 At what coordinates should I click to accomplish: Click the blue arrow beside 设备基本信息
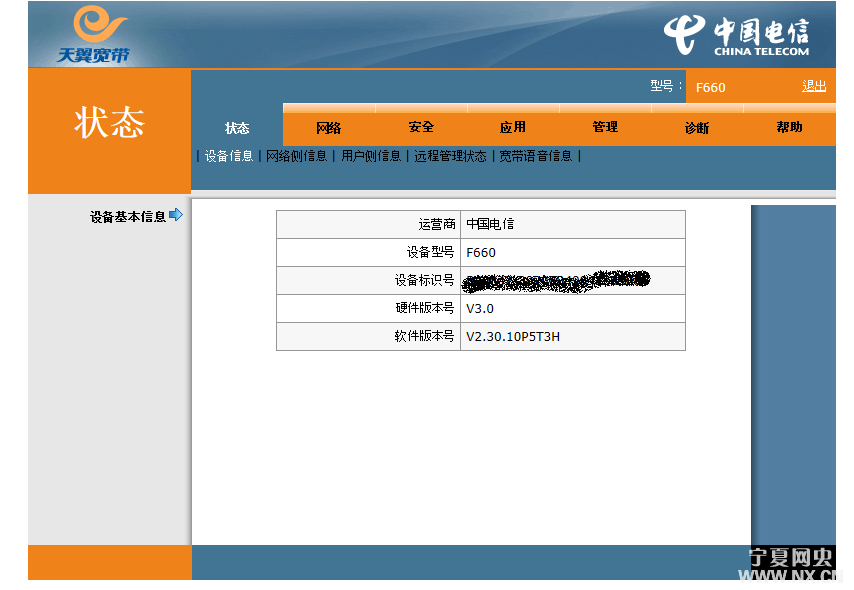tap(175, 215)
